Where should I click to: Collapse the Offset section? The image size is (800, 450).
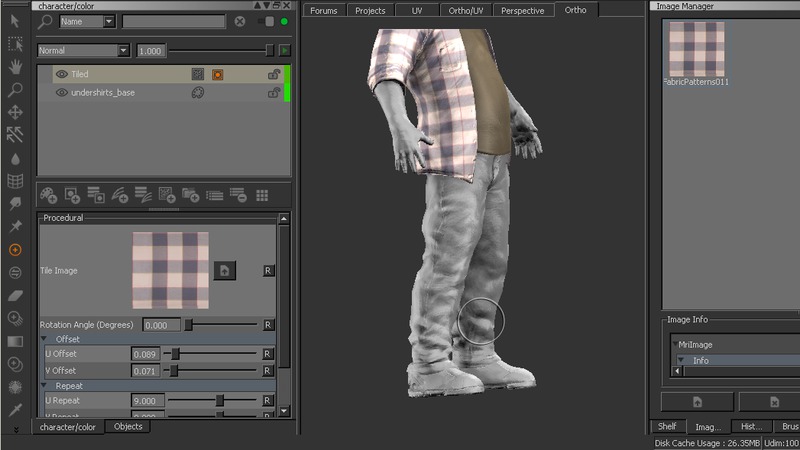(x=45, y=339)
